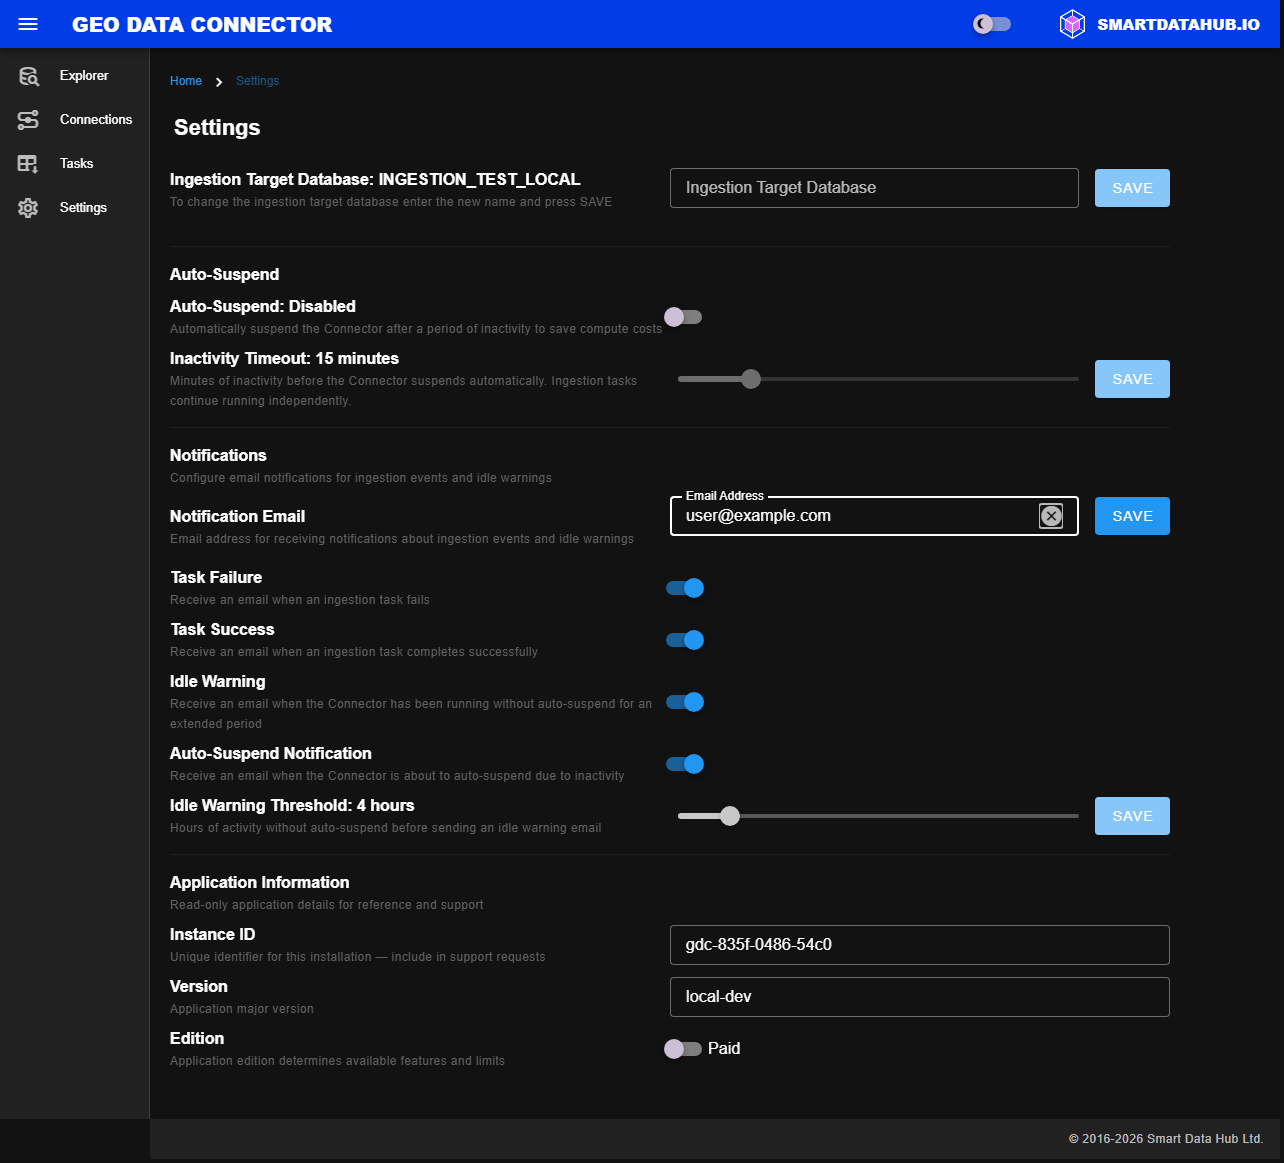The height and width of the screenshot is (1163, 1284).
Task: Click 'Ingestion Target Database: INGESTION_TEST_LOCAL' heading
Action: point(375,179)
